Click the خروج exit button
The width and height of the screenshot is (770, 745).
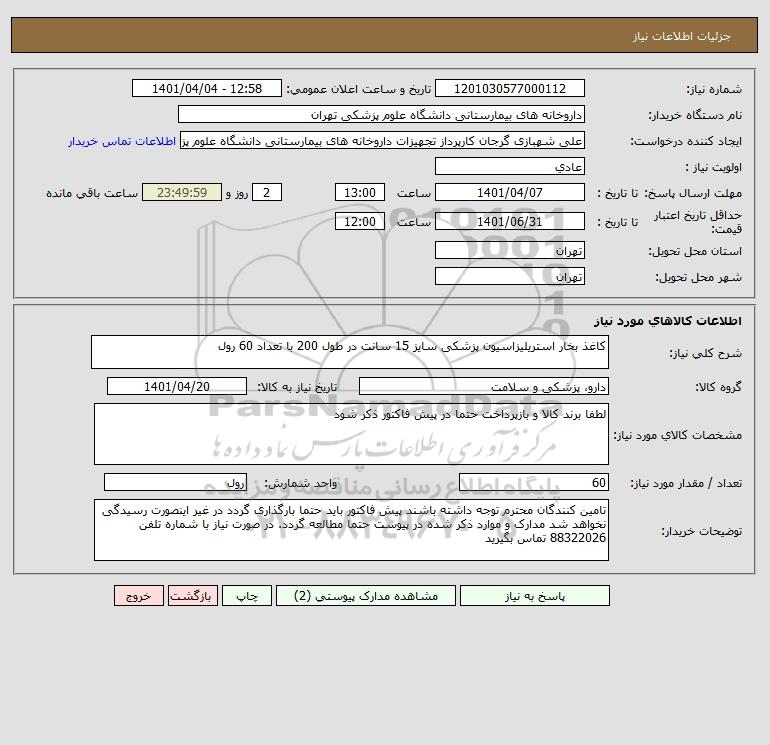[138, 596]
